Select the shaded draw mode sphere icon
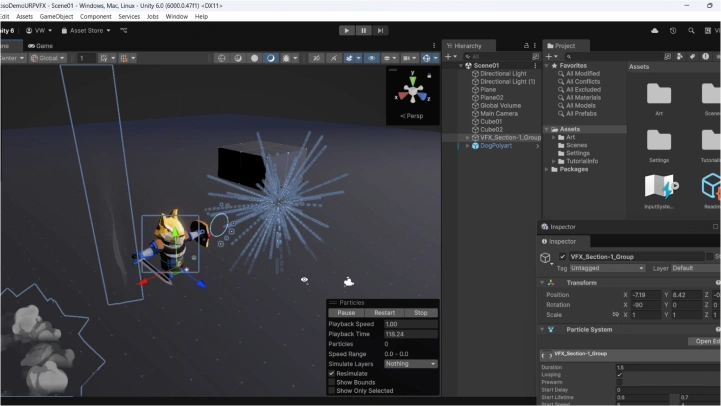 (254, 58)
